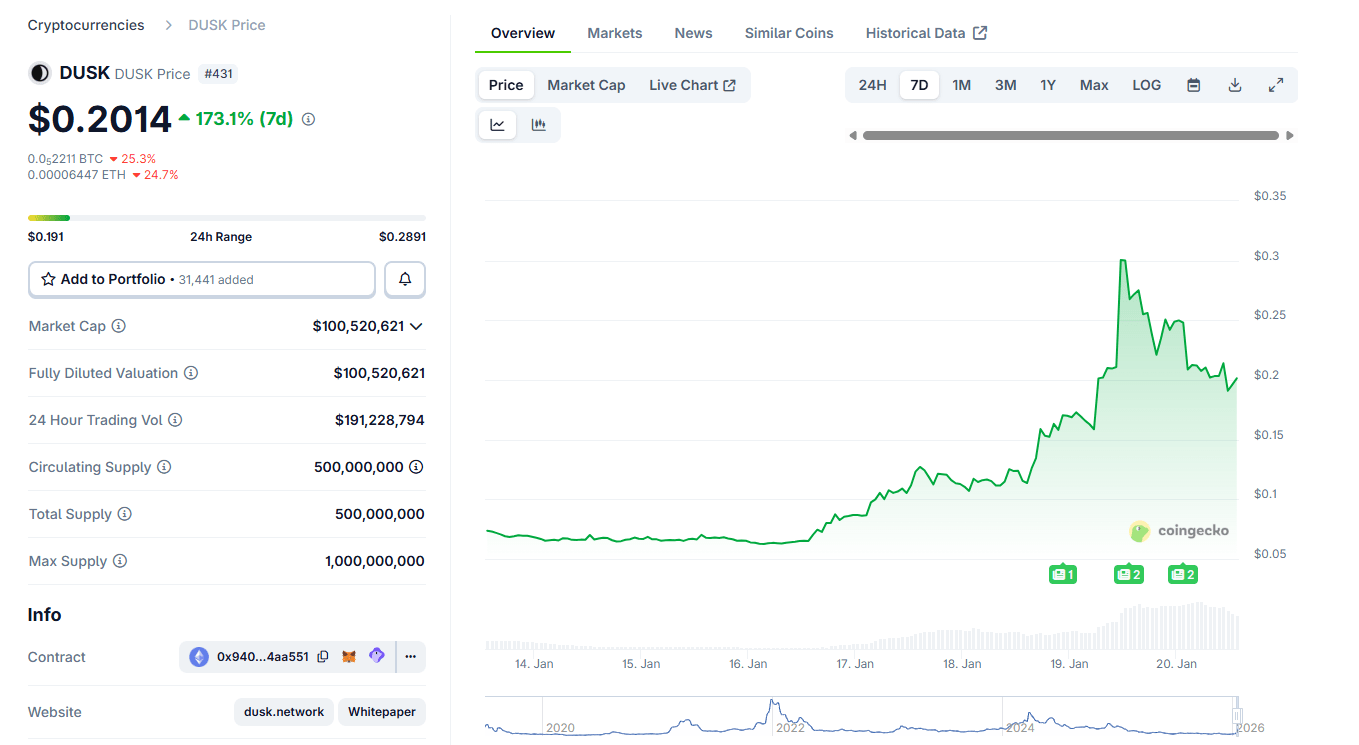The width and height of the screenshot is (1359, 745).
Task: Click the MetaMask fox icon
Action: [349, 657]
